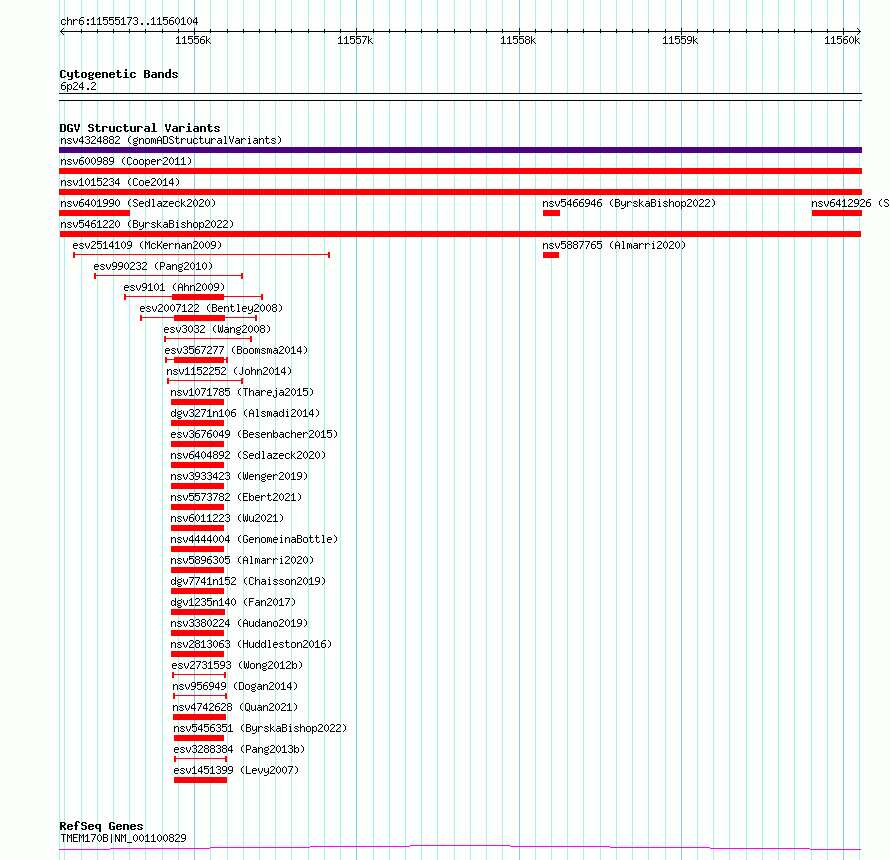Viewport: 890px width, 860px height.
Task: Open esv1451399 (Levy2007) variant label
Action: pyautogui.click(x=236, y=770)
